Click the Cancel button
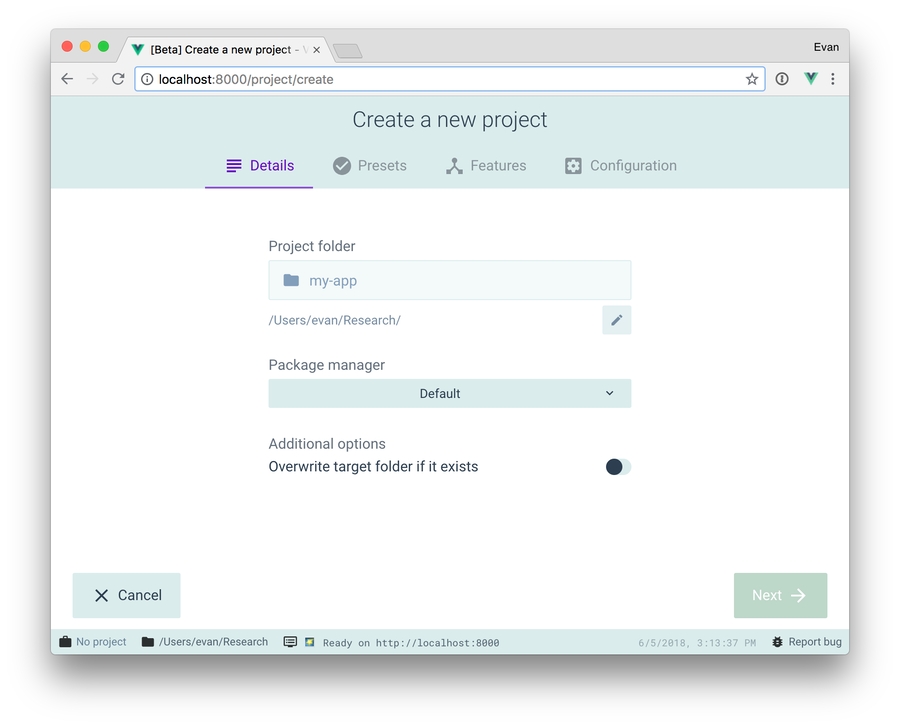The height and width of the screenshot is (727, 900). (x=127, y=596)
